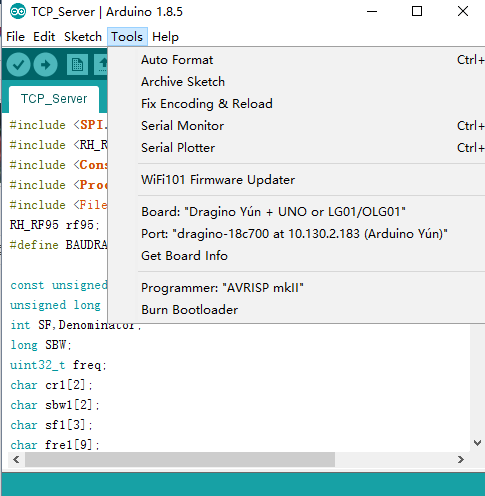Viewport: 485px width, 496px height.
Task: Click the '#define BAUDRA' code line
Action: tap(58, 245)
